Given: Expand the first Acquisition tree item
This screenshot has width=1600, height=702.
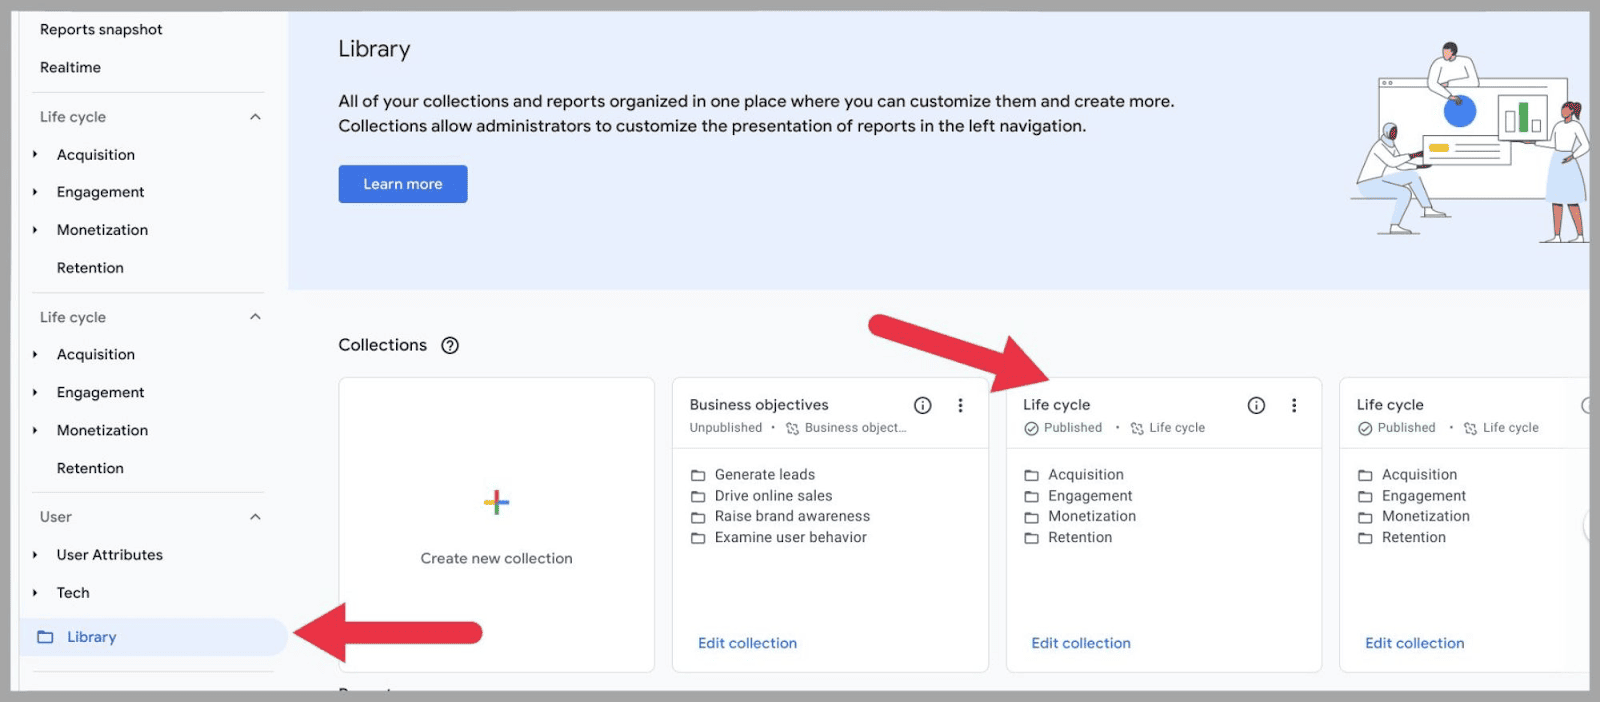Looking at the screenshot, I should pos(35,155).
